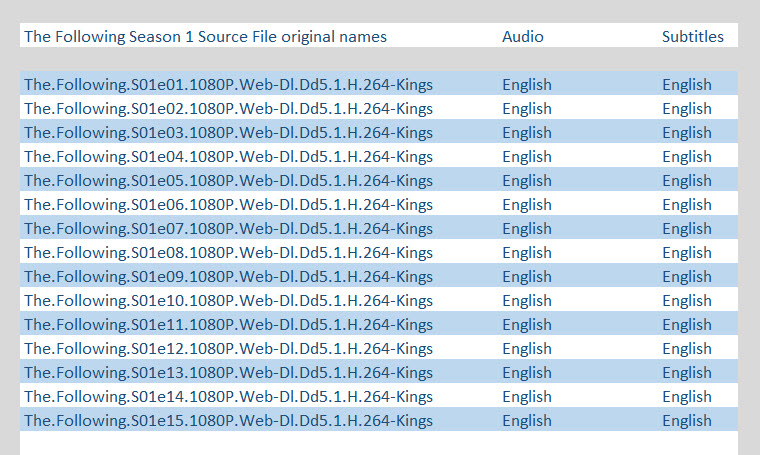
Task: Select the Subtitles 'English' cell in the S01e05 row
Action: pyautogui.click(x=687, y=181)
